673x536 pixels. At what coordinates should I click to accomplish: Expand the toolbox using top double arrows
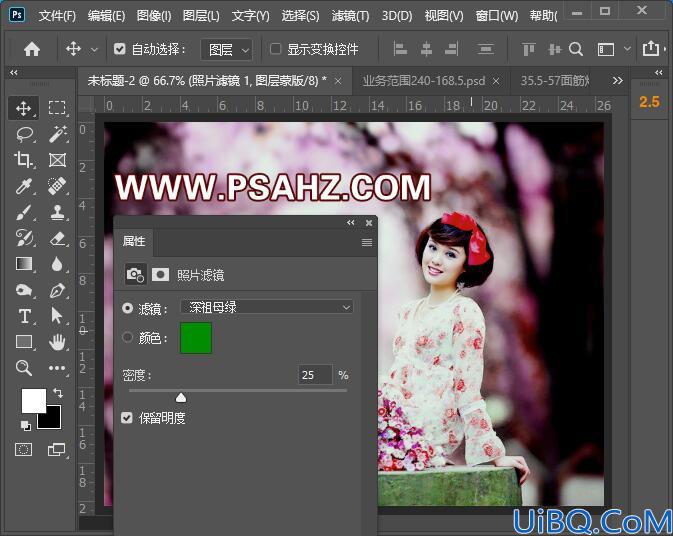pyautogui.click(x=14, y=73)
